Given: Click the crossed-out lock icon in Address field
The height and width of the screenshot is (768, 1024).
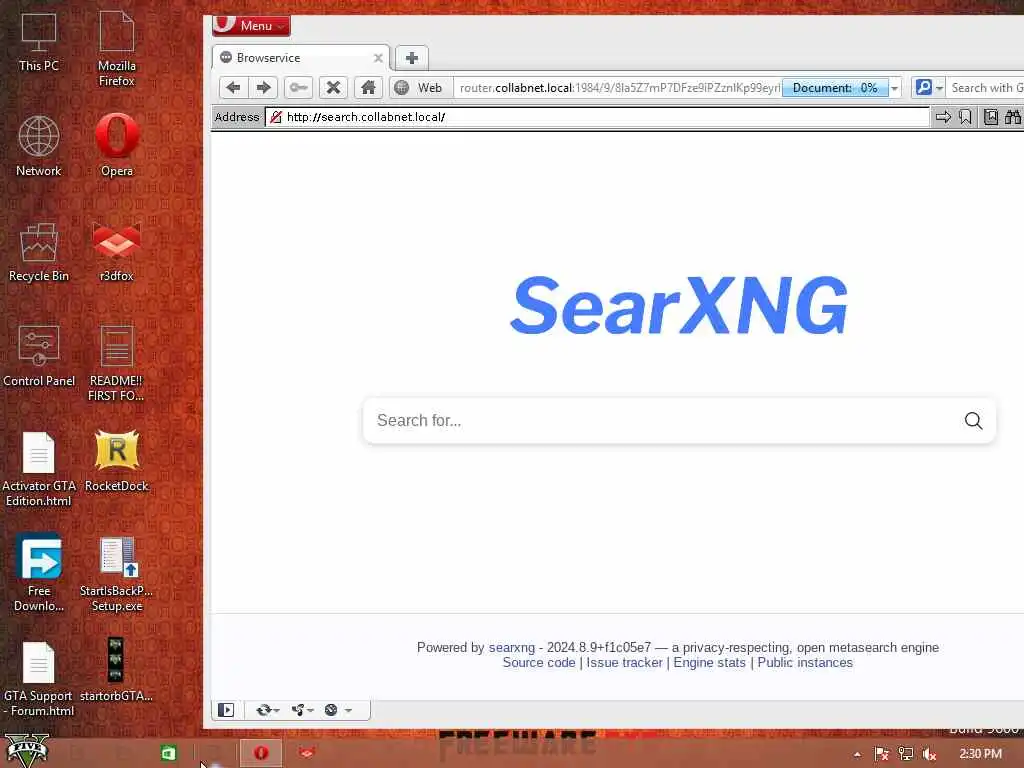Looking at the screenshot, I should tap(276, 117).
